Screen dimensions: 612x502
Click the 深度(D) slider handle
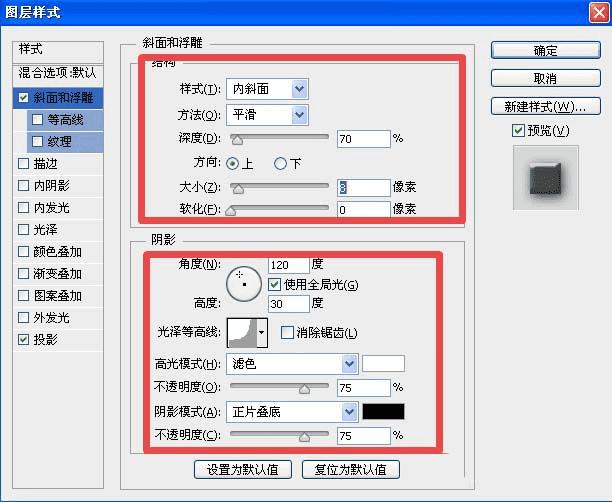(237, 139)
